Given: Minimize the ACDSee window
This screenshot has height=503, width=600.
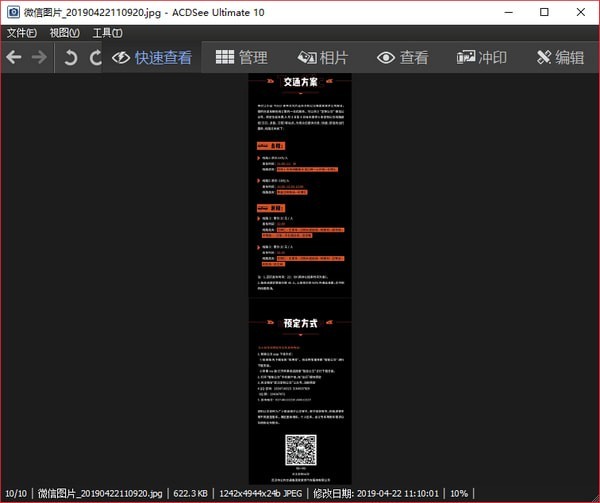Looking at the screenshot, I should [x=509, y=12].
